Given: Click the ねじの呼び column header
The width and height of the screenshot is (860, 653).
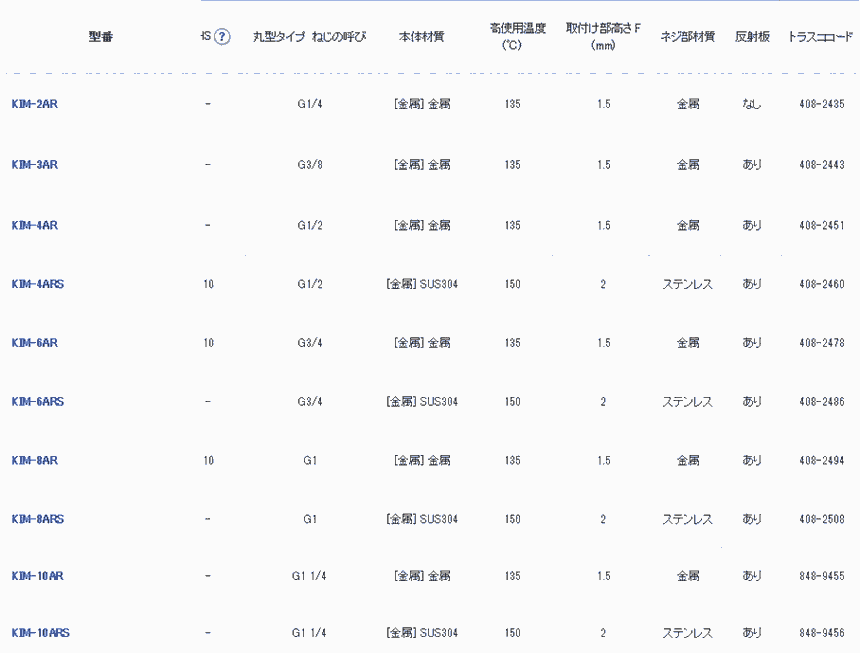Looking at the screenshot, I should click(339, 37).
